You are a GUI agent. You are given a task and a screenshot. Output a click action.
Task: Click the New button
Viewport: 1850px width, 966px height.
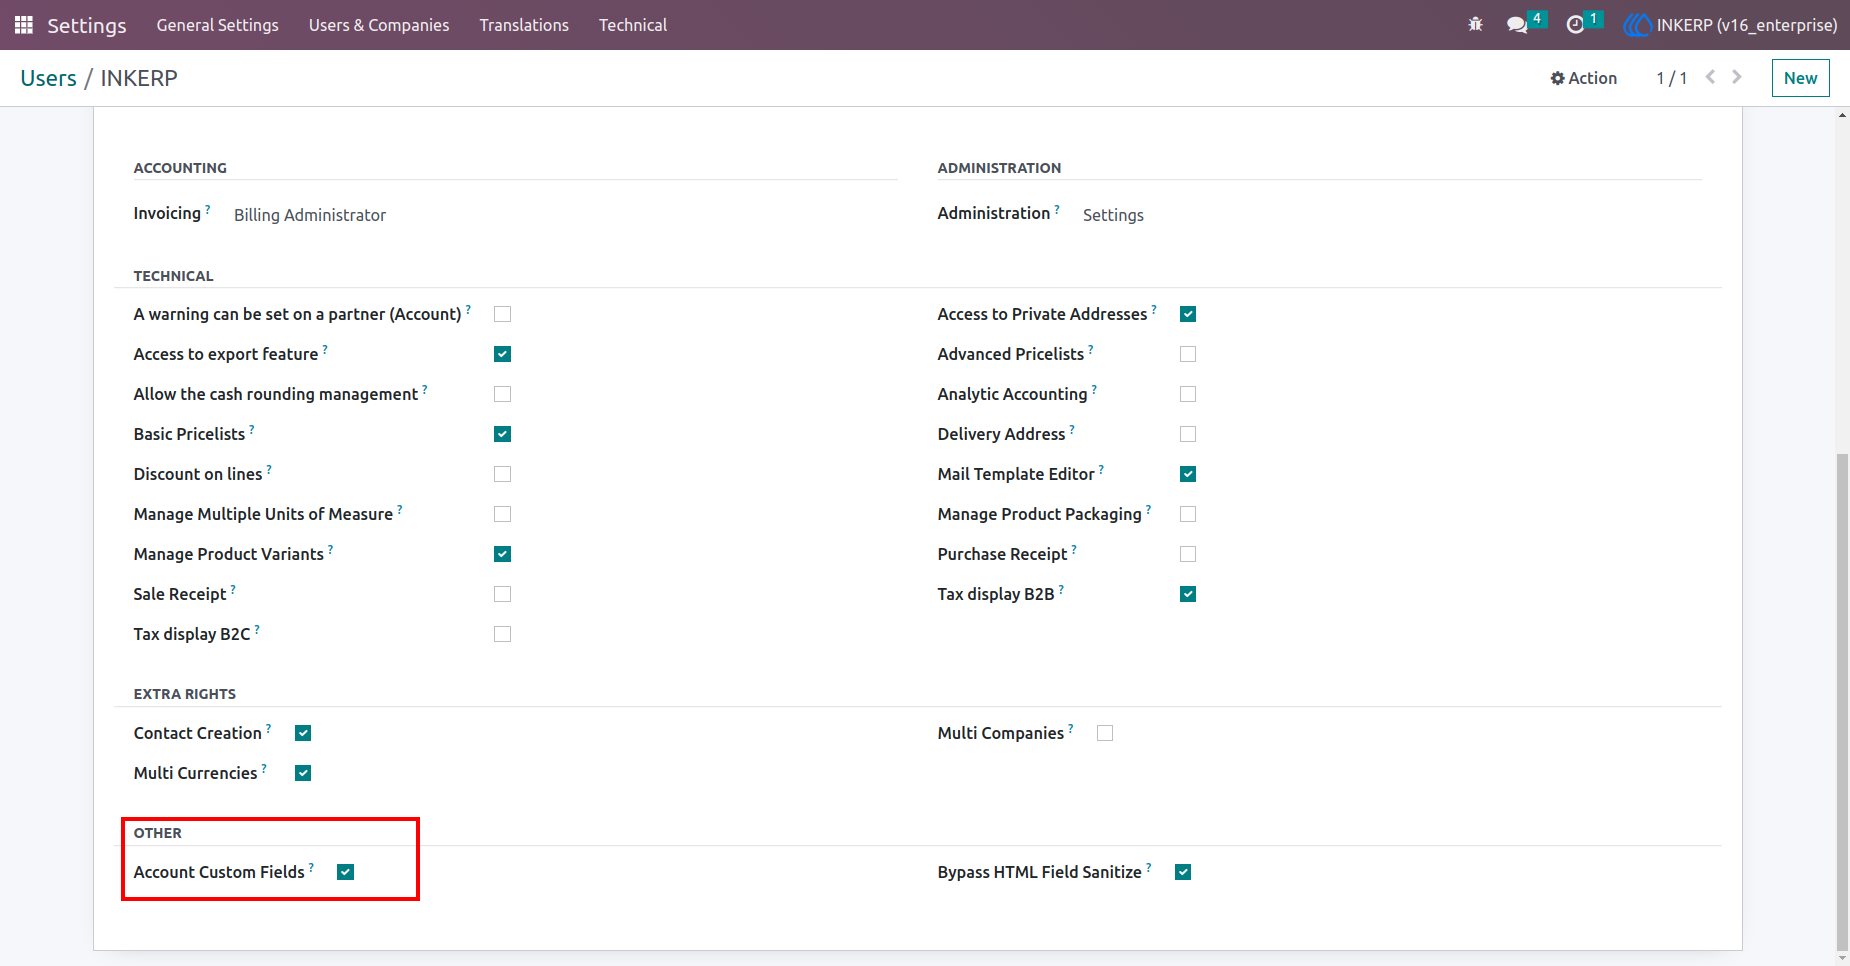coord(1800,78)
